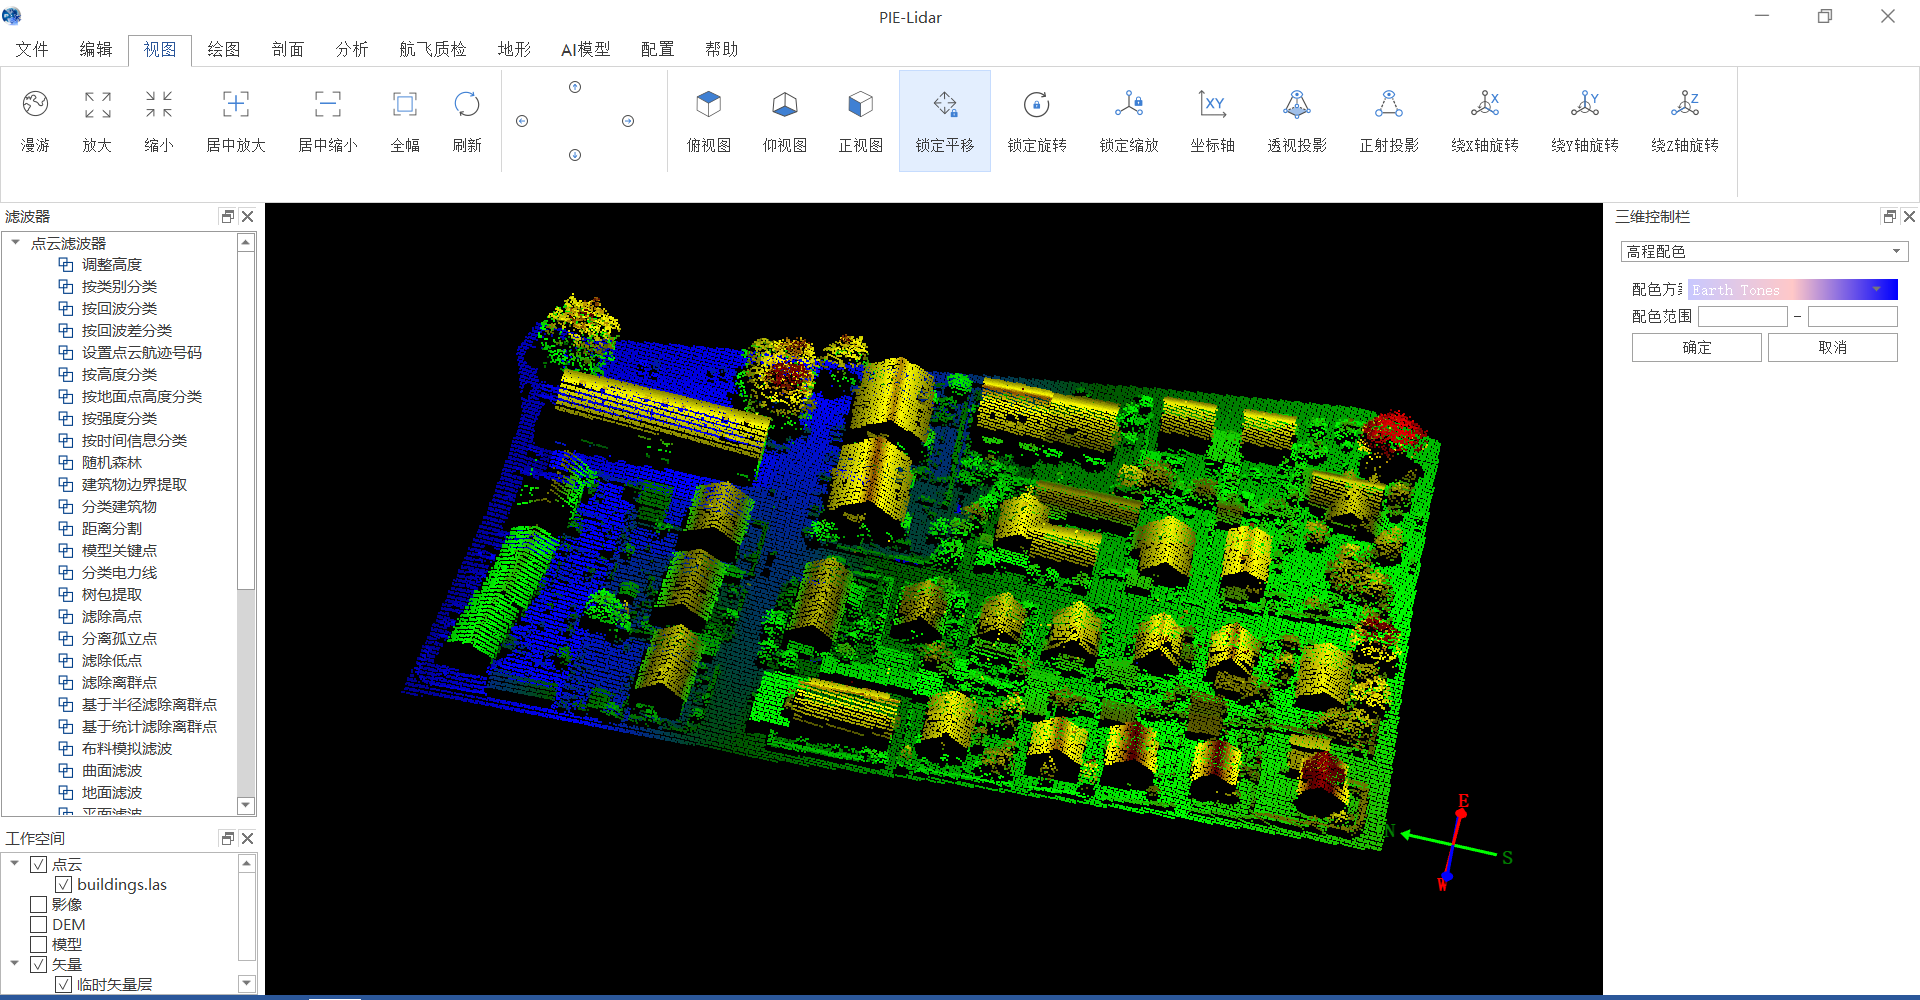Select the 正射投影 orthographic projection icon
This screenshot has height=1000, width=1920.
click(x=1389, y=105)
